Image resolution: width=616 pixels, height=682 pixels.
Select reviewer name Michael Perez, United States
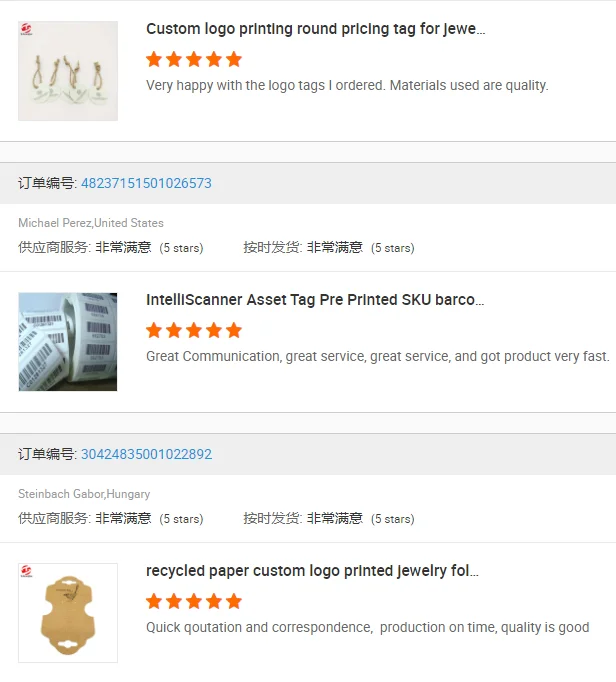tap(91, 223)
